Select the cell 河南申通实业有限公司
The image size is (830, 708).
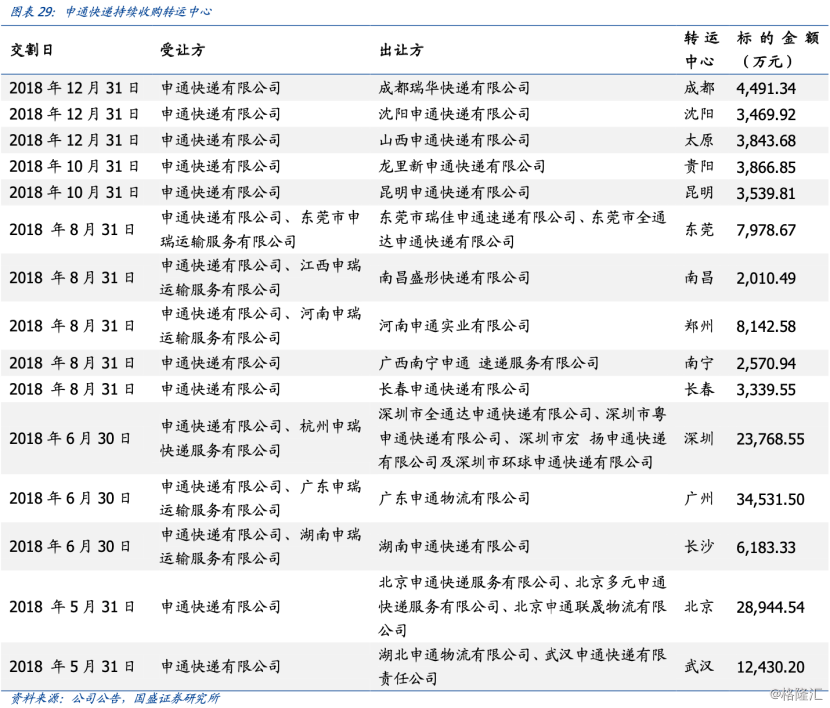(454, 326)
